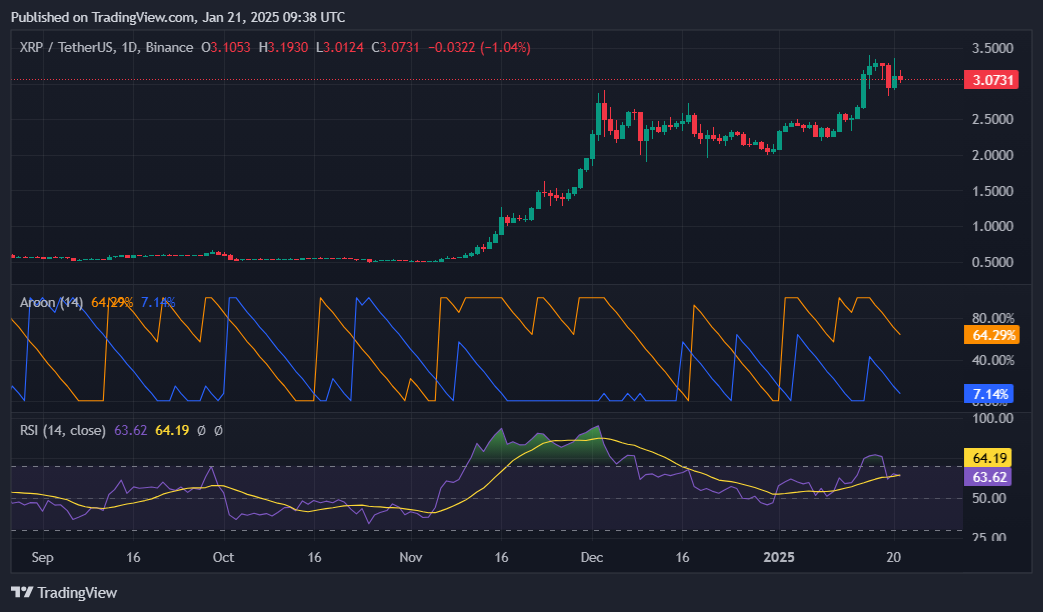This screenshot has width=1043, height=612.
Task: Open the 1D interval in the legend
Action: [126, 47]
